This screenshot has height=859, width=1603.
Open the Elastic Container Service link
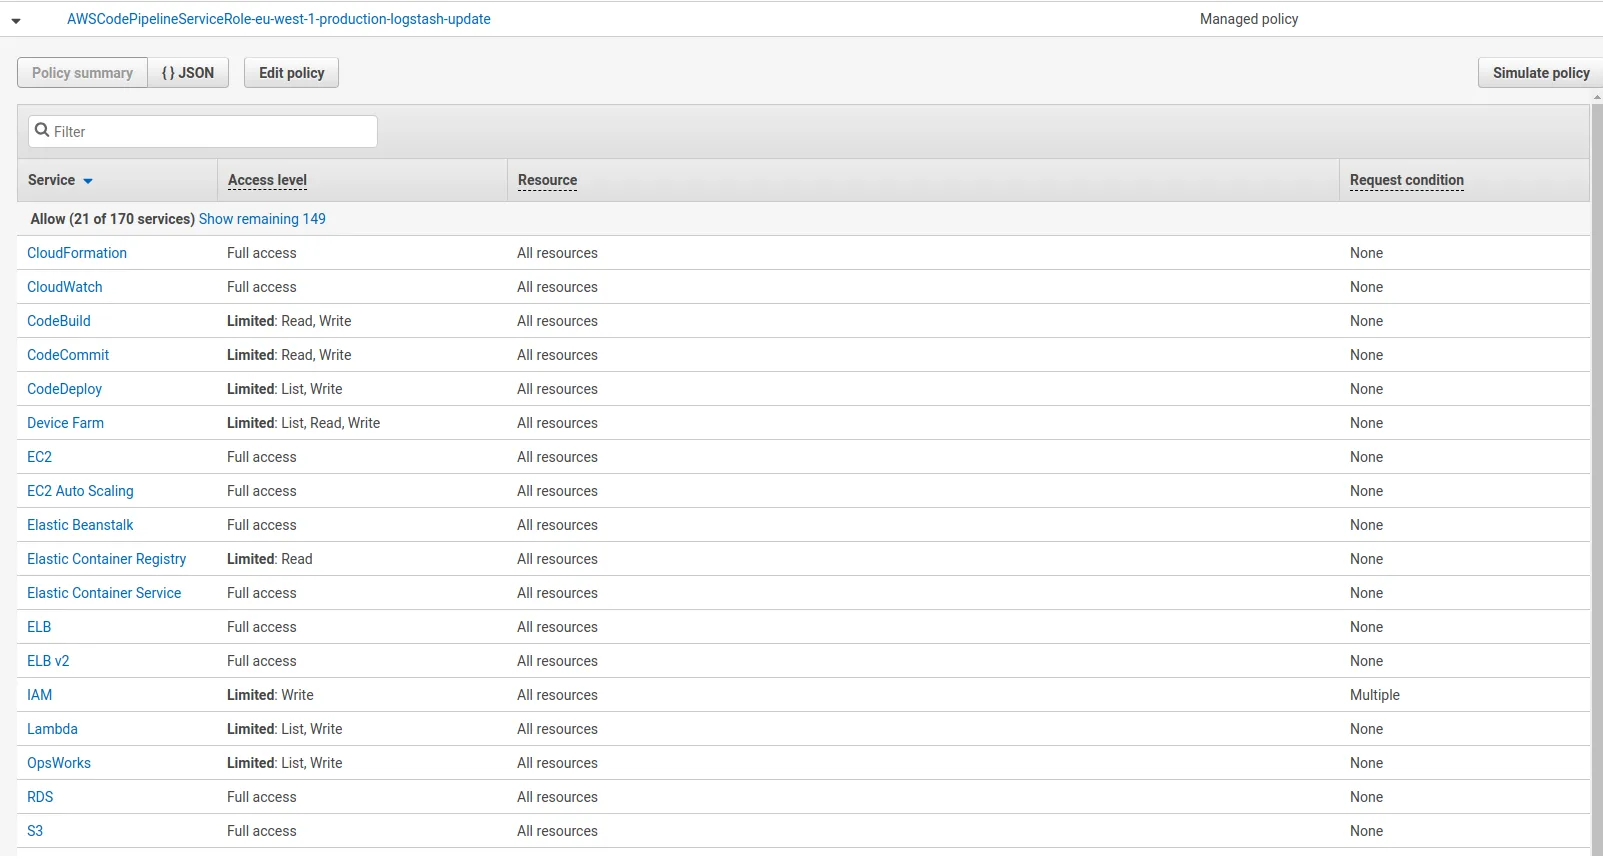pos(104,593)
